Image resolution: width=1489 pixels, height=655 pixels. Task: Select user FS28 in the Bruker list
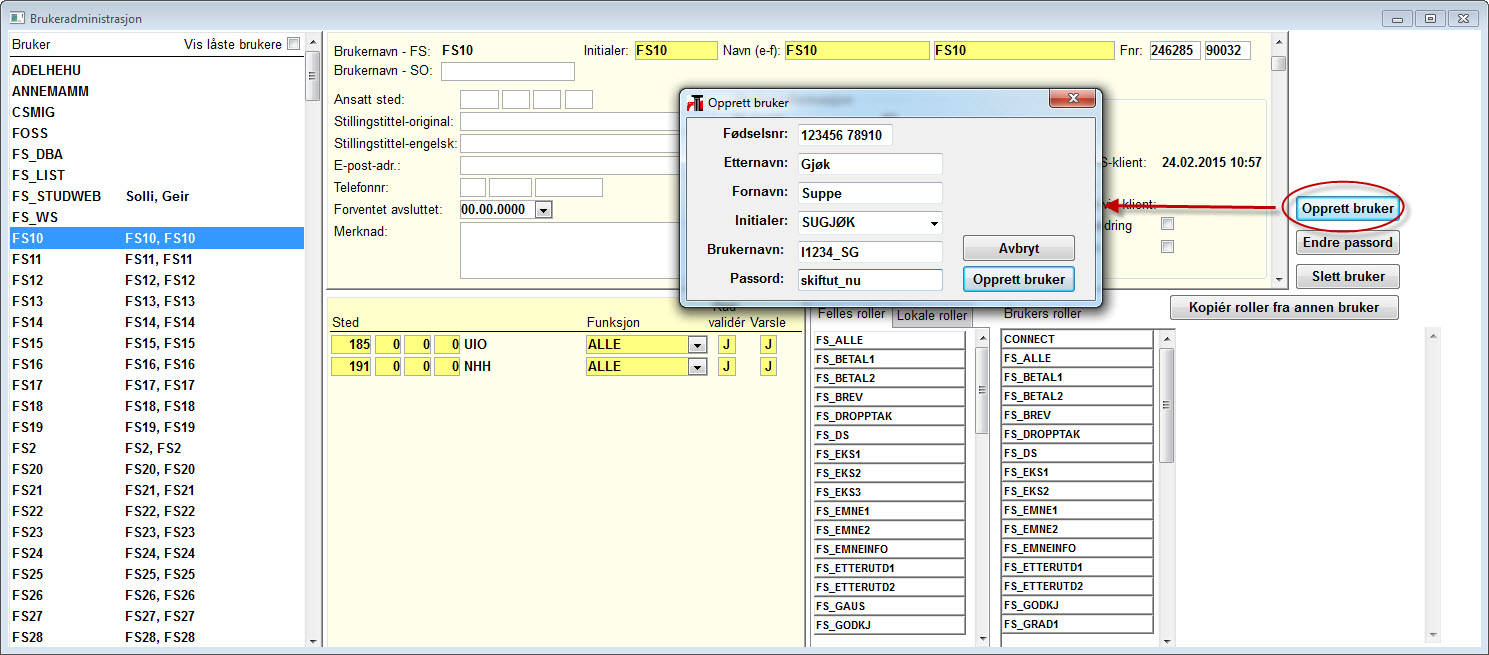coord(157,637)
